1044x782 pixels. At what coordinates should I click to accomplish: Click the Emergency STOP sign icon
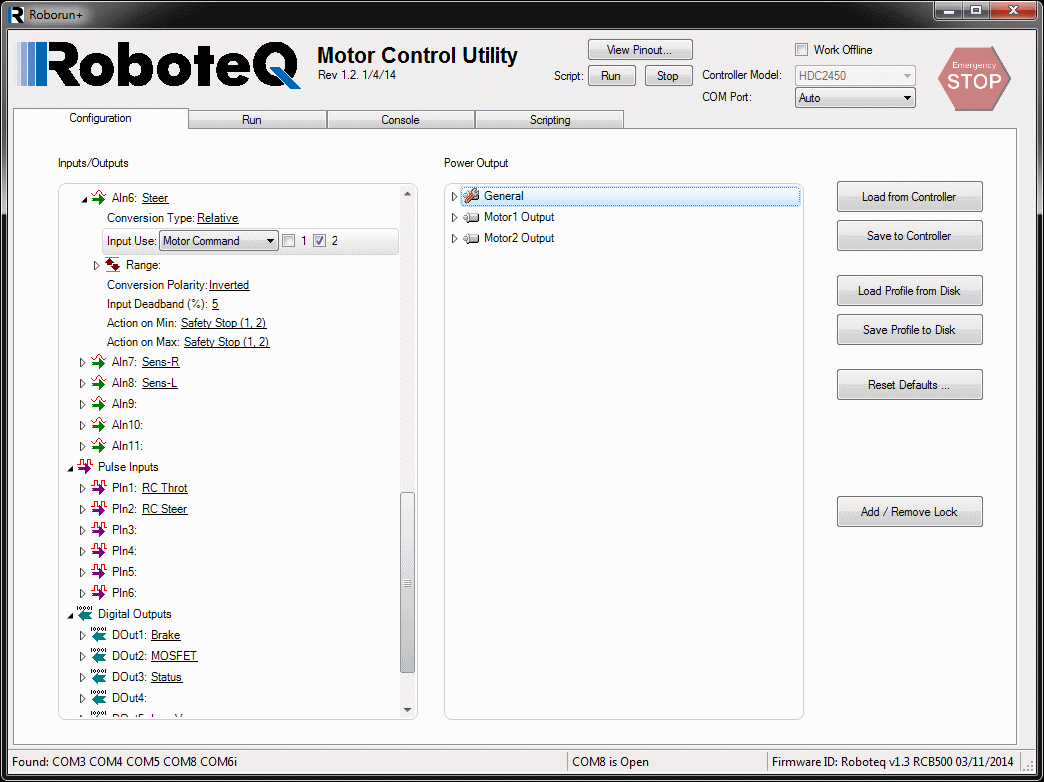(x=974, y=78)
